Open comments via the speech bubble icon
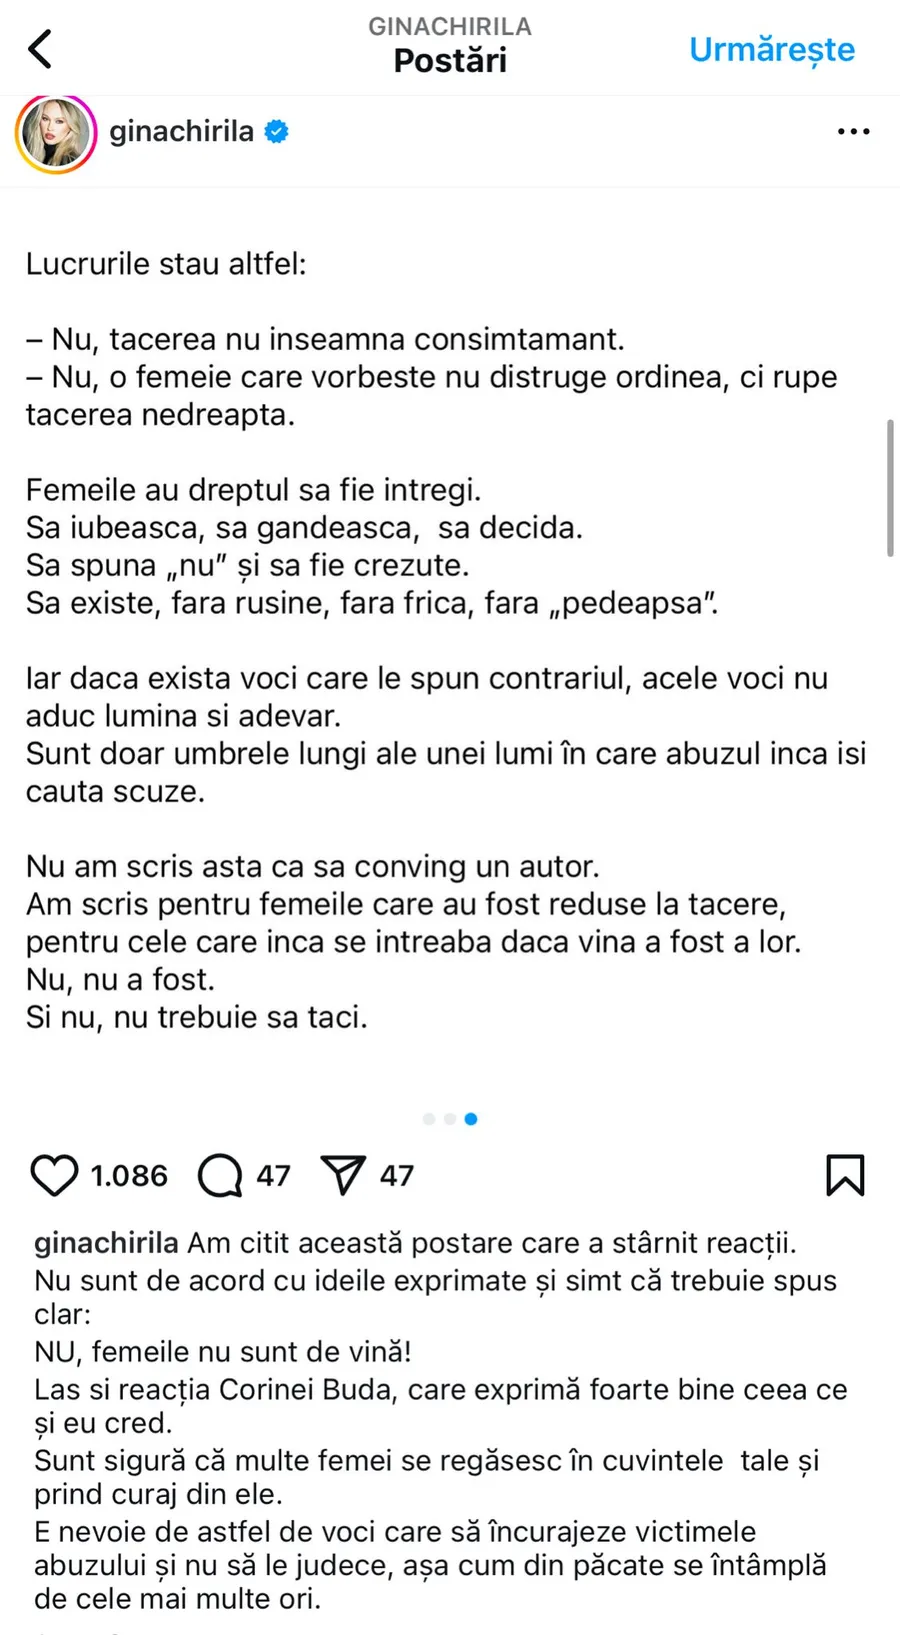 click(218, 1176)
